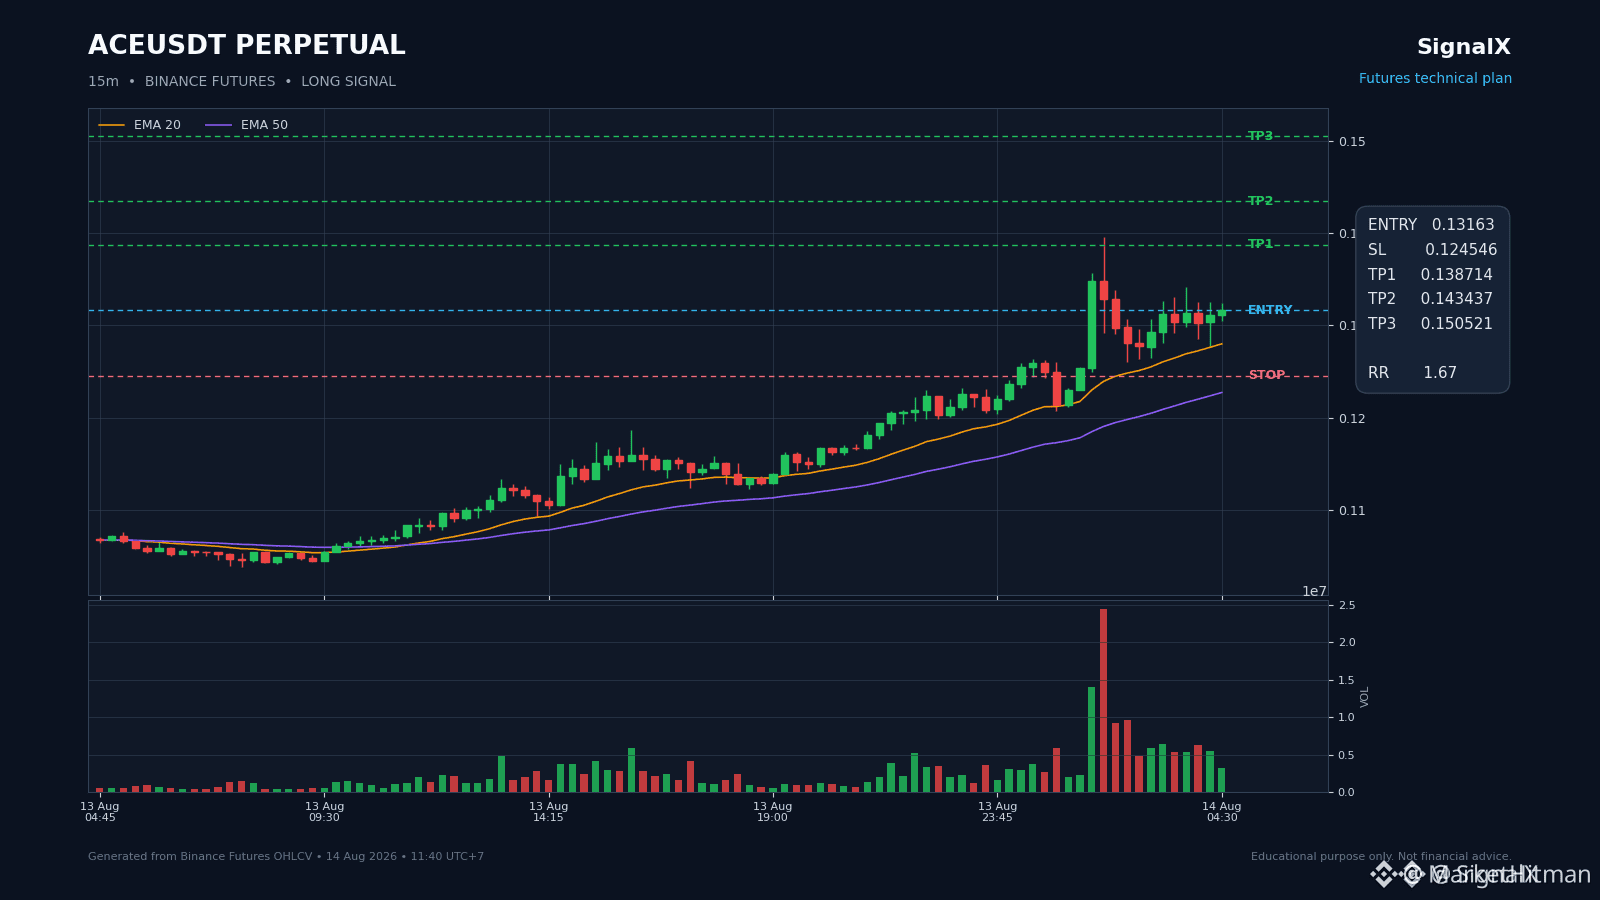Click the 13 Aug 09:30 time label
Screen dimensions: 1600x900
pyautogui.click(x=324, y=812)
